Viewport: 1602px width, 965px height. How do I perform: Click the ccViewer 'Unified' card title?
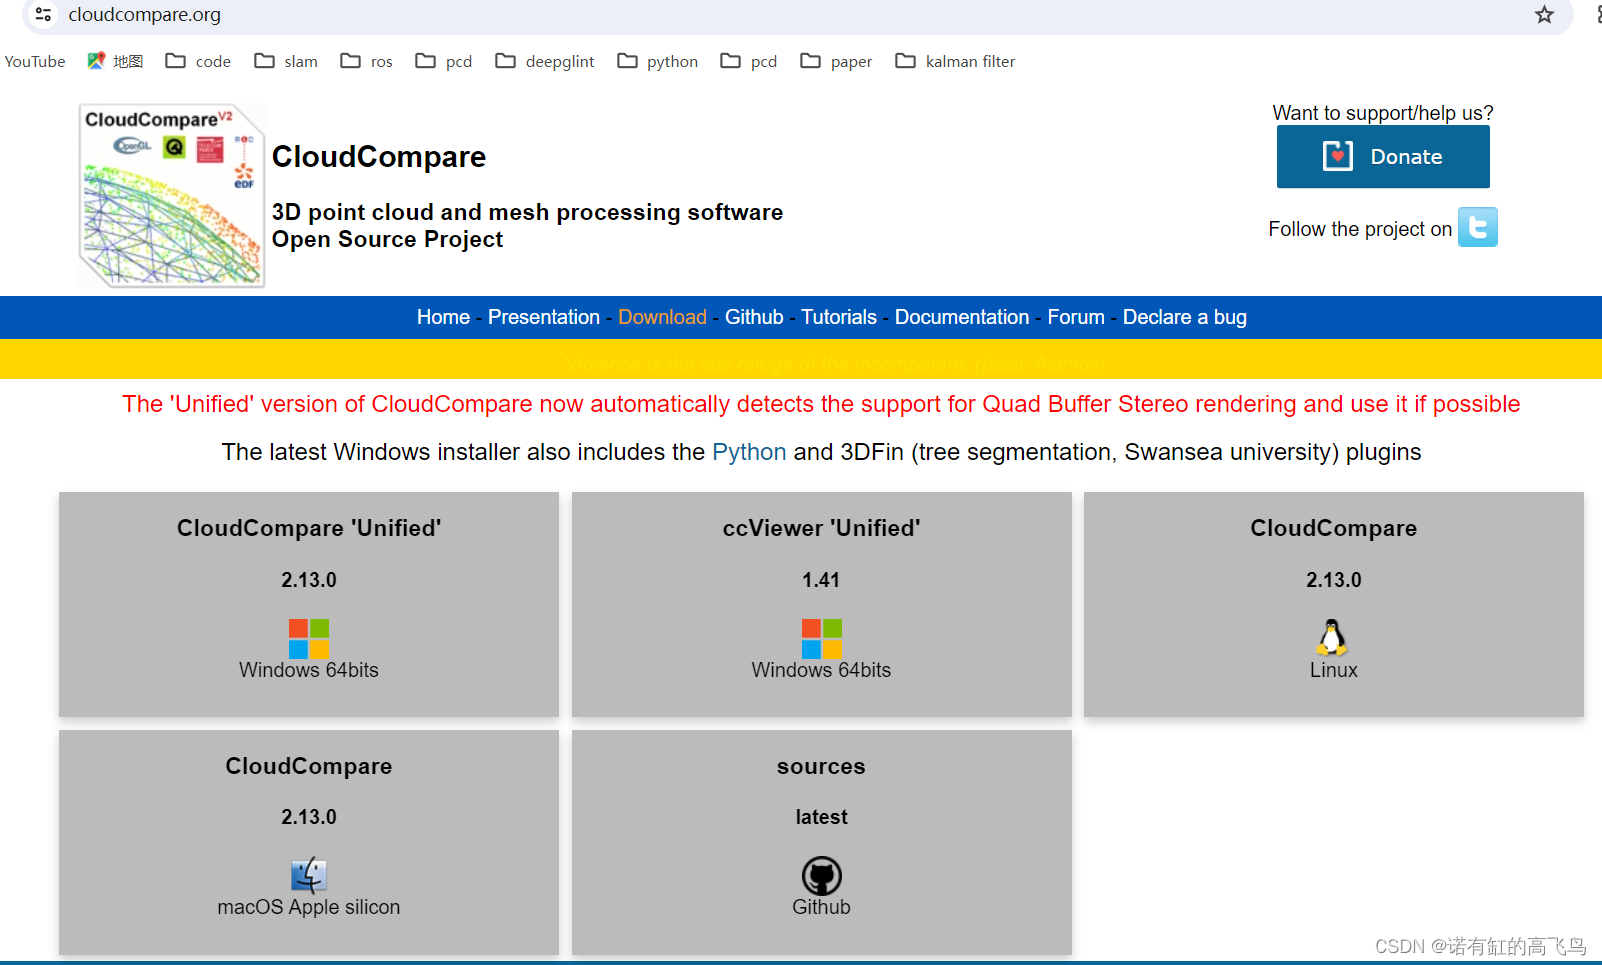[821, 528]
